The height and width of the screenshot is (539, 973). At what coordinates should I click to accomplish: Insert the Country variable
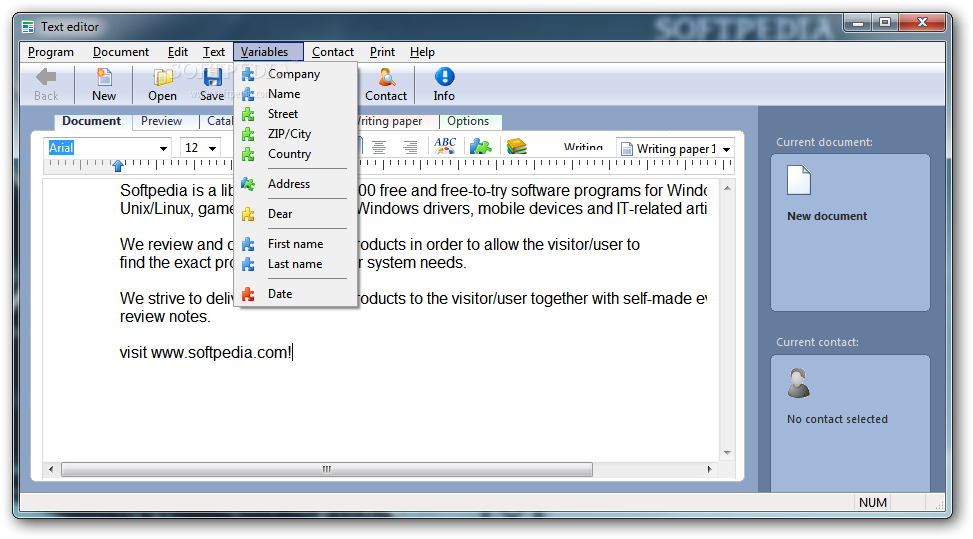295,153
